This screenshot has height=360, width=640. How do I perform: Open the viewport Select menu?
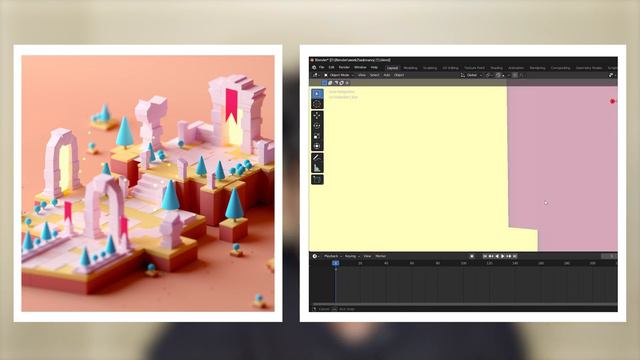pyautogui.click(x=374, y=75)
